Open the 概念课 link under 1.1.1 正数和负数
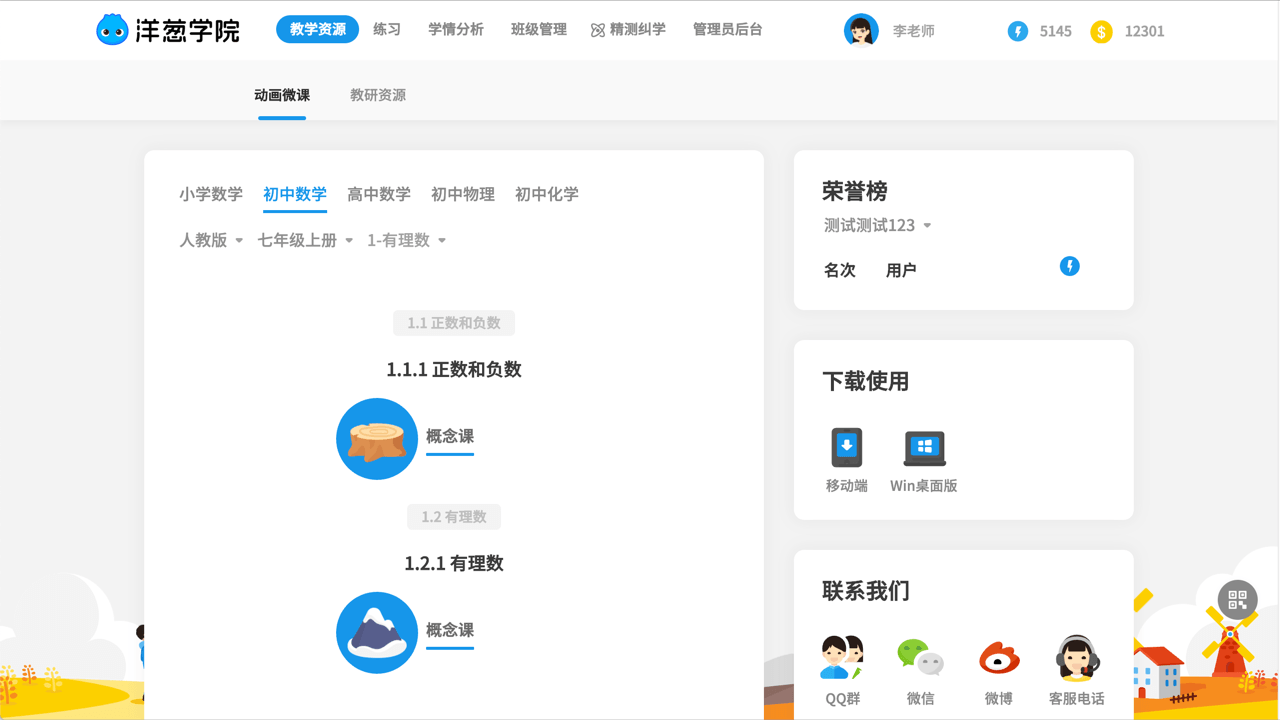The height and width of the screenshot is (720, 1280). (449, 437)
